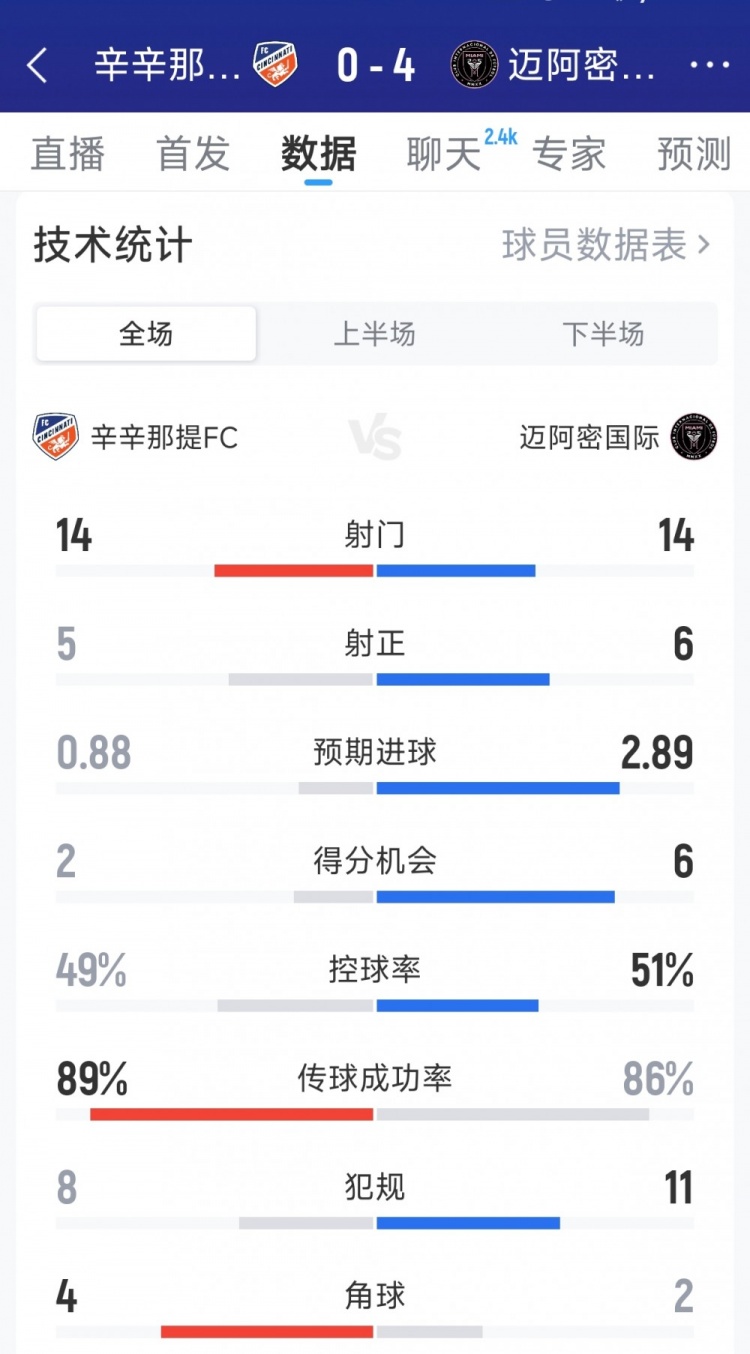Tap truncated 迈阿密… team name in the header
This screenshot has width=750, height=1354.
581,66
